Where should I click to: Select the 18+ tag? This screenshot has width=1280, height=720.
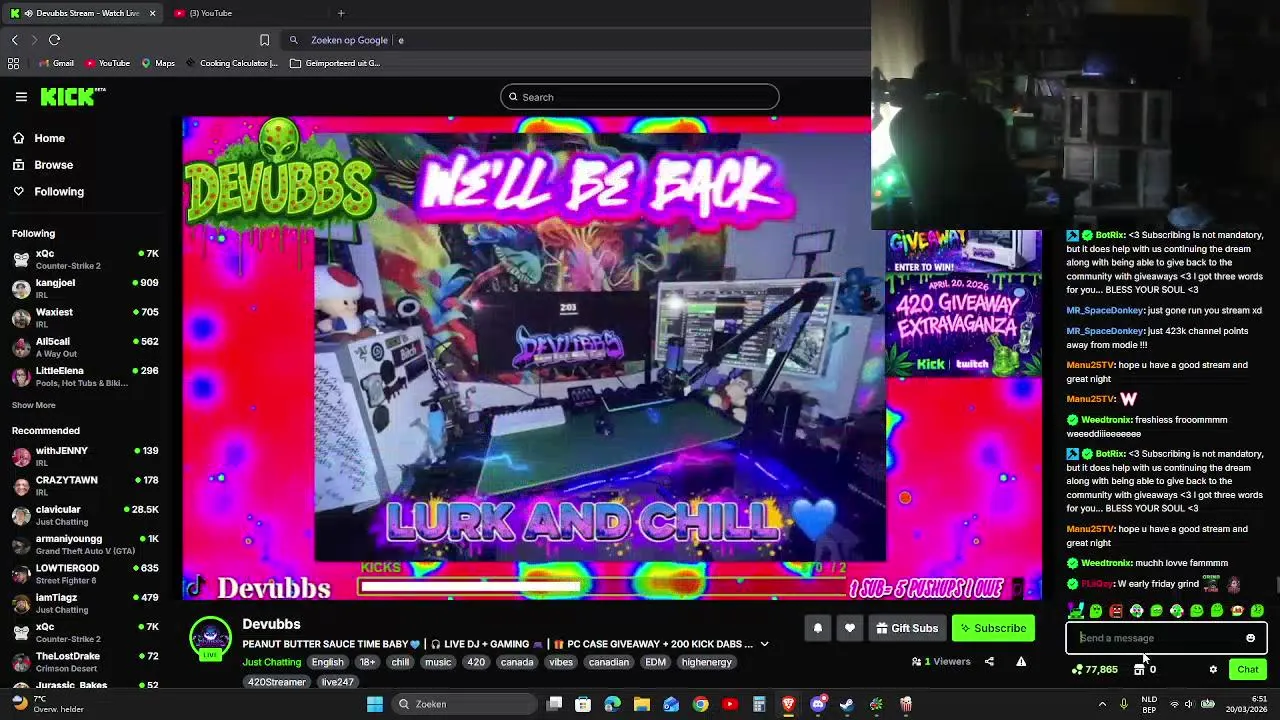pos(367,662)
